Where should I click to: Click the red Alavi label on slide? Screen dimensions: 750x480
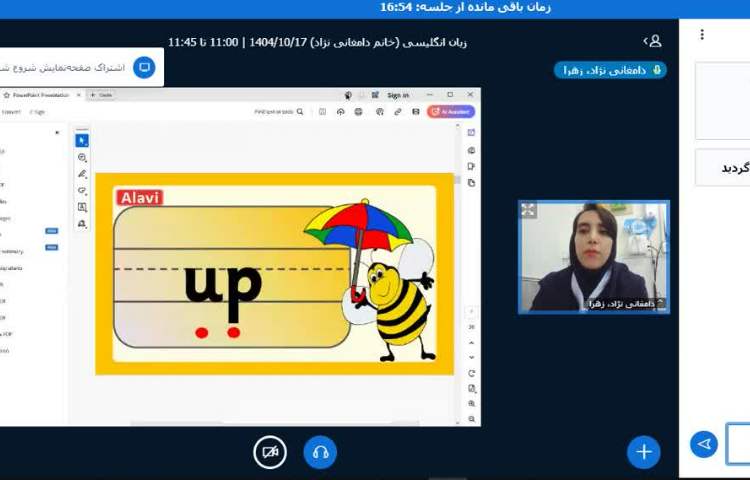pos(139,197)
